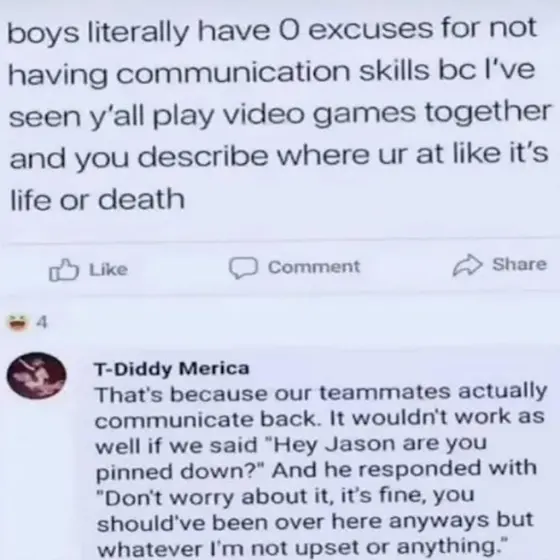View the reaction count showing 4
The width and height of the screenshot is (560, 560).
pyautogui.click(x=42, y=322)
